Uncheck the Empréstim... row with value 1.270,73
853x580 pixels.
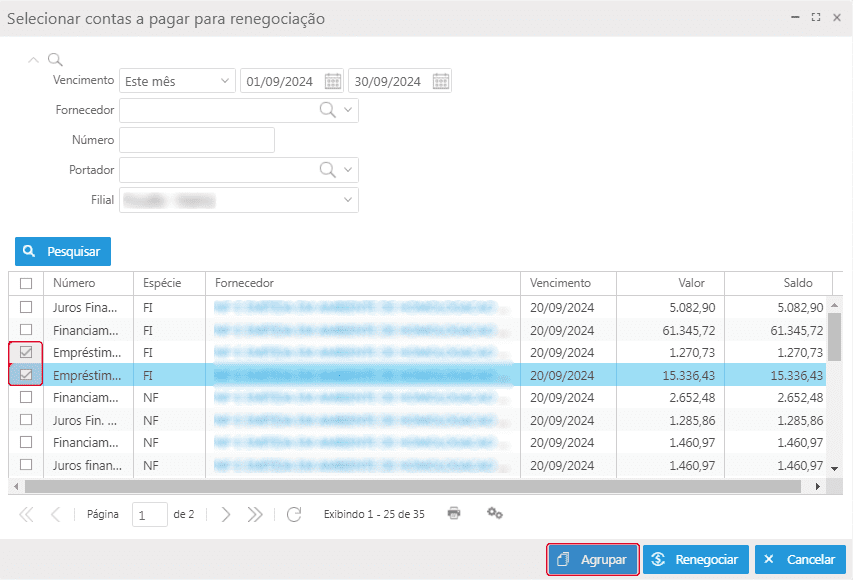point(26,352)
